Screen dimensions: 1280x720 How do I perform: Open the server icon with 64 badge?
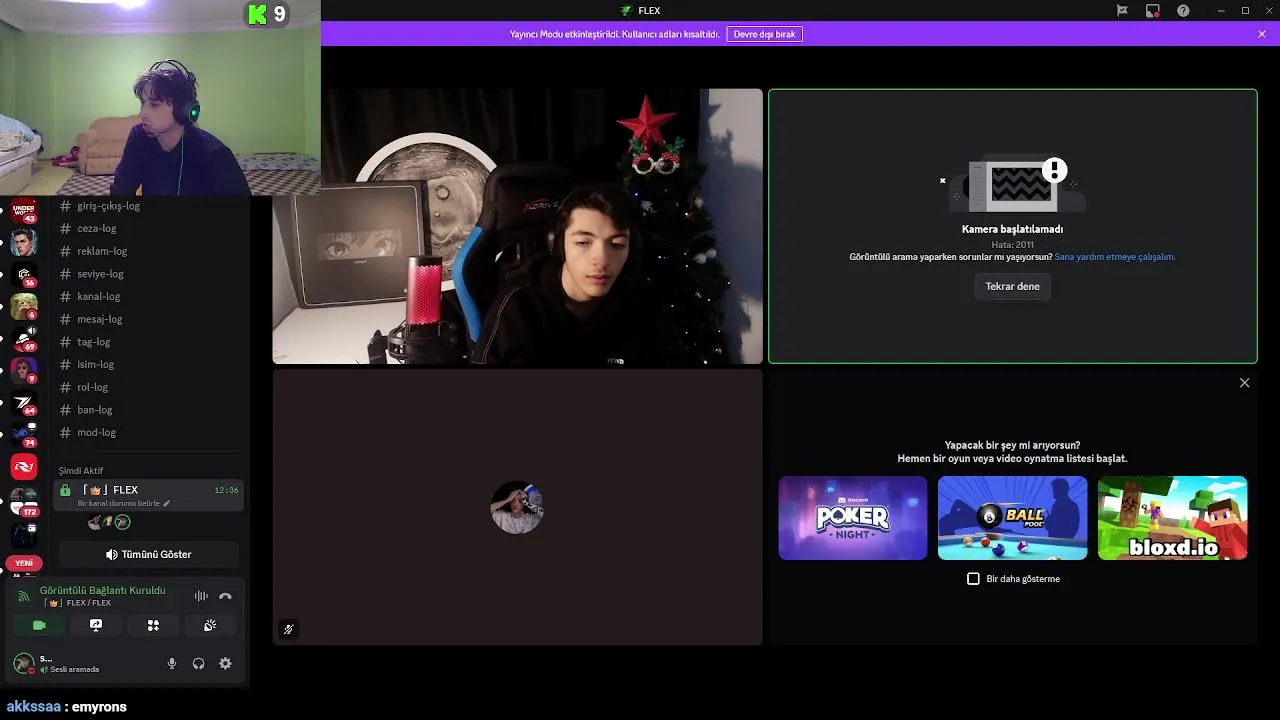click(24, 402)
